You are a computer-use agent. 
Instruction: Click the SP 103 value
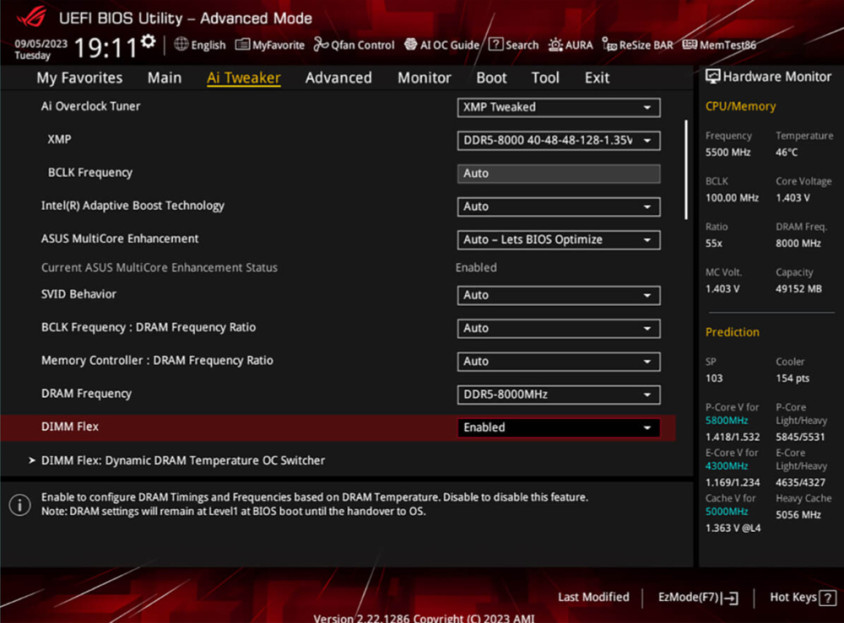click(x=714, y=379)
